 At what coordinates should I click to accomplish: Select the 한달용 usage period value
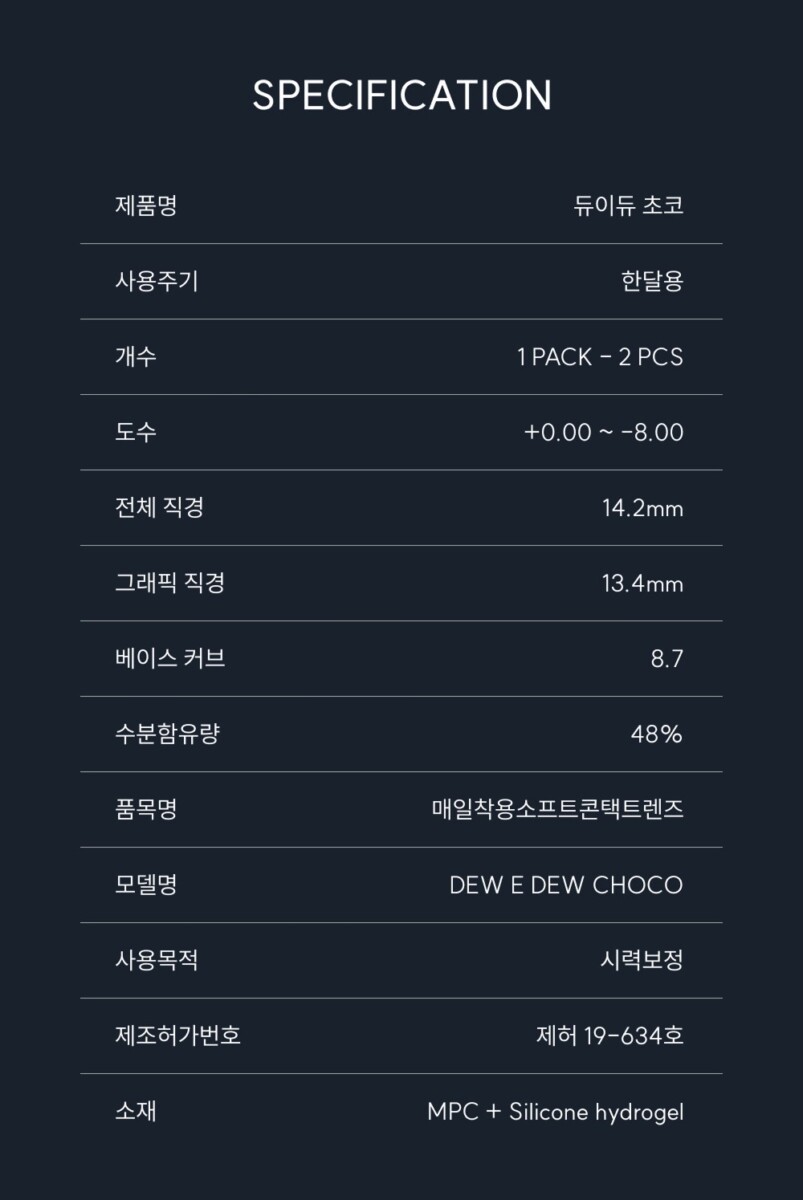651,281
